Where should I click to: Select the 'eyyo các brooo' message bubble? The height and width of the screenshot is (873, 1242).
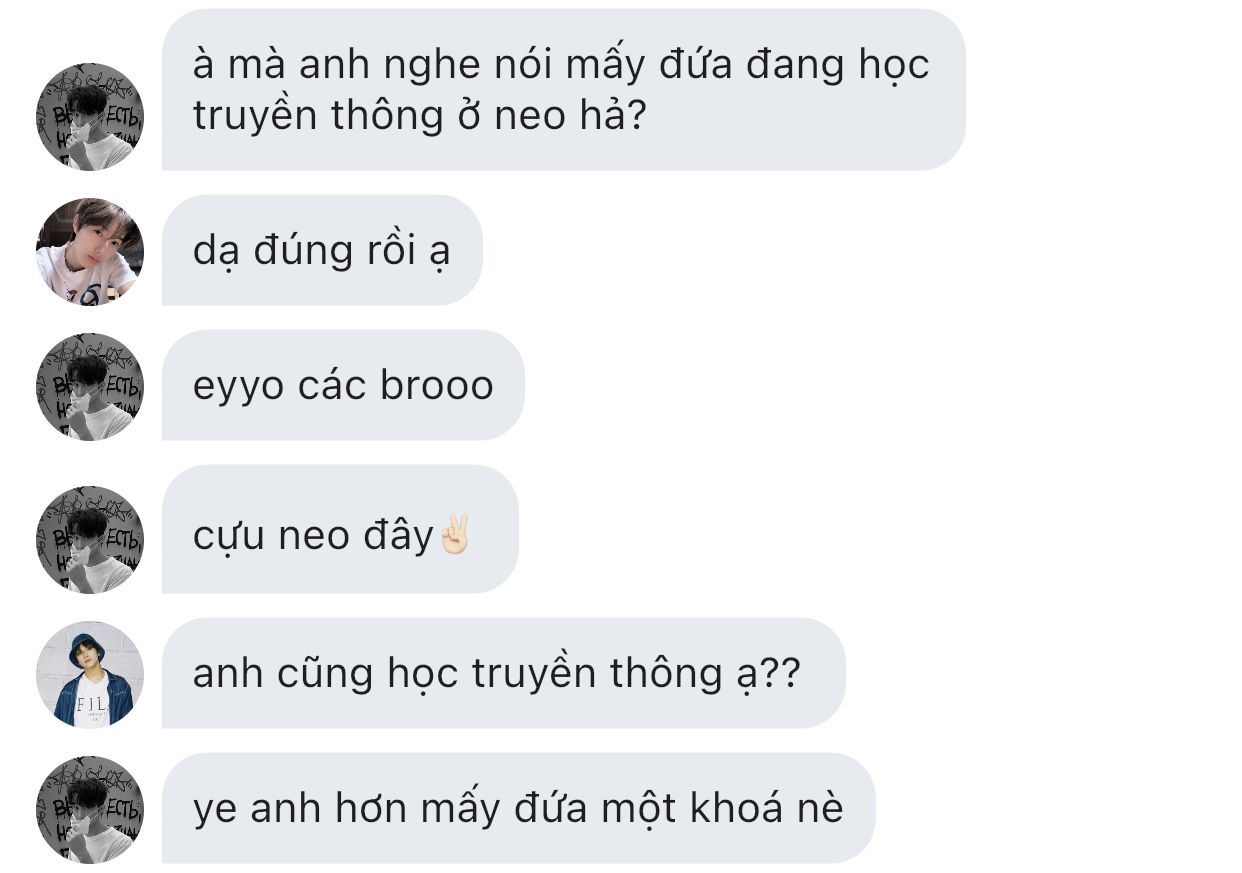[x=343, y=385]
